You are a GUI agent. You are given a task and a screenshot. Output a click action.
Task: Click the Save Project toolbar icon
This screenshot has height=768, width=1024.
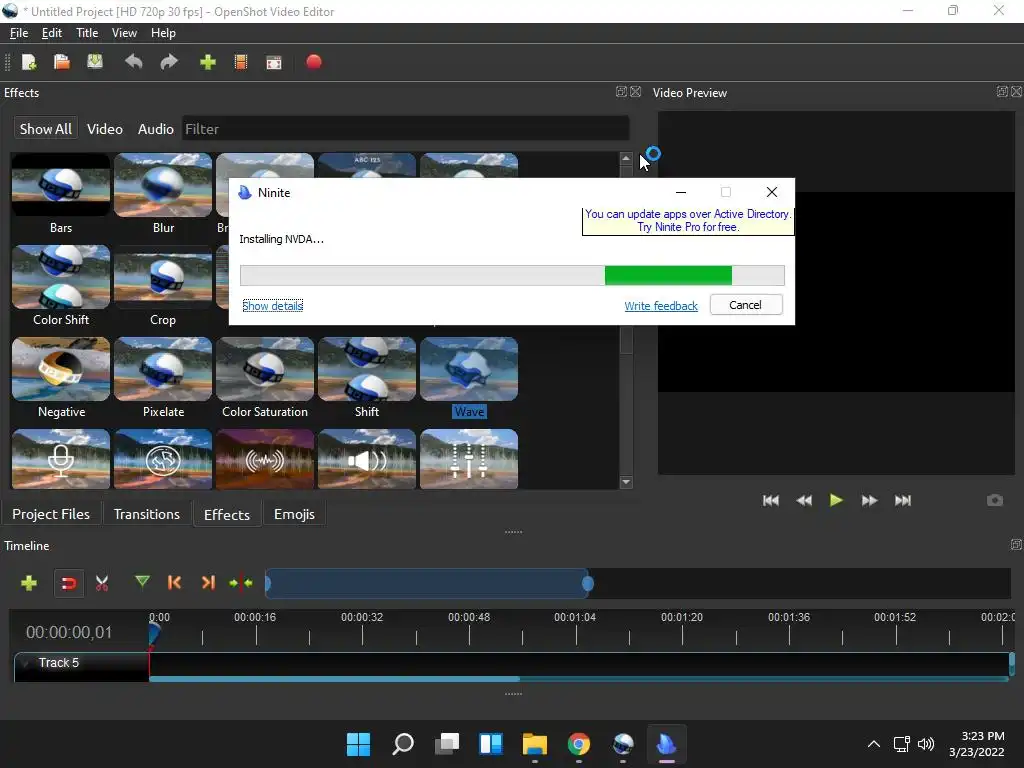(95, 62)
